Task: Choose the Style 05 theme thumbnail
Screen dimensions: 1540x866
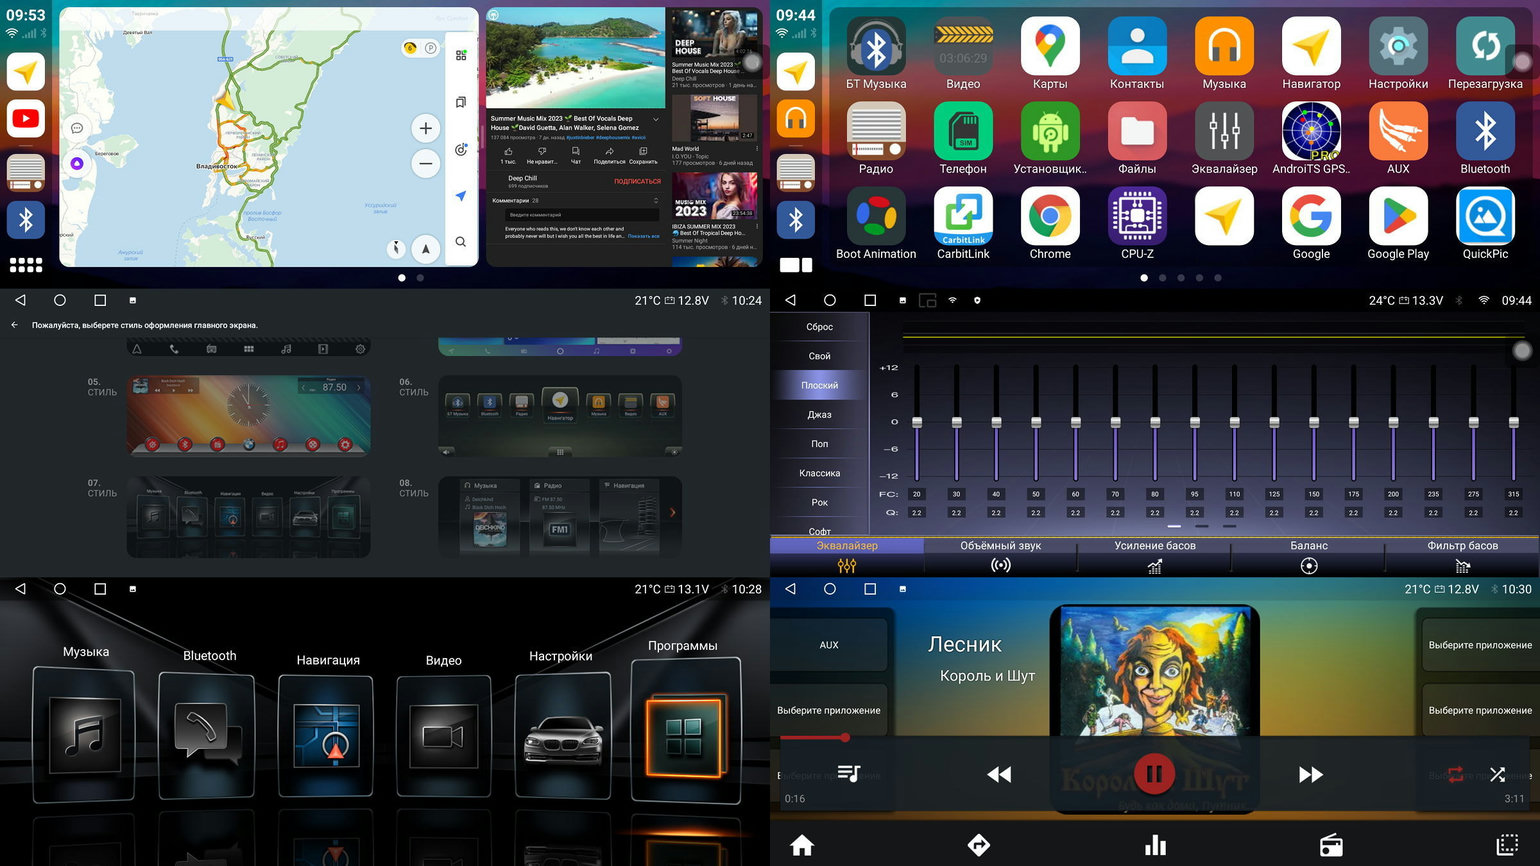Action: [x=248, y=416]
